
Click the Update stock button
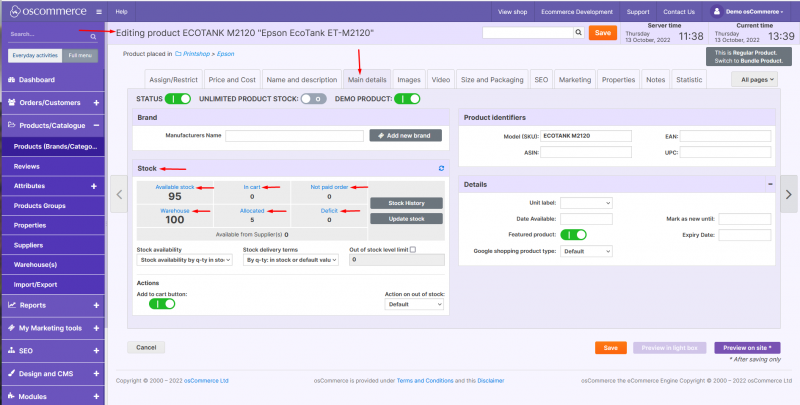(405, 218)
